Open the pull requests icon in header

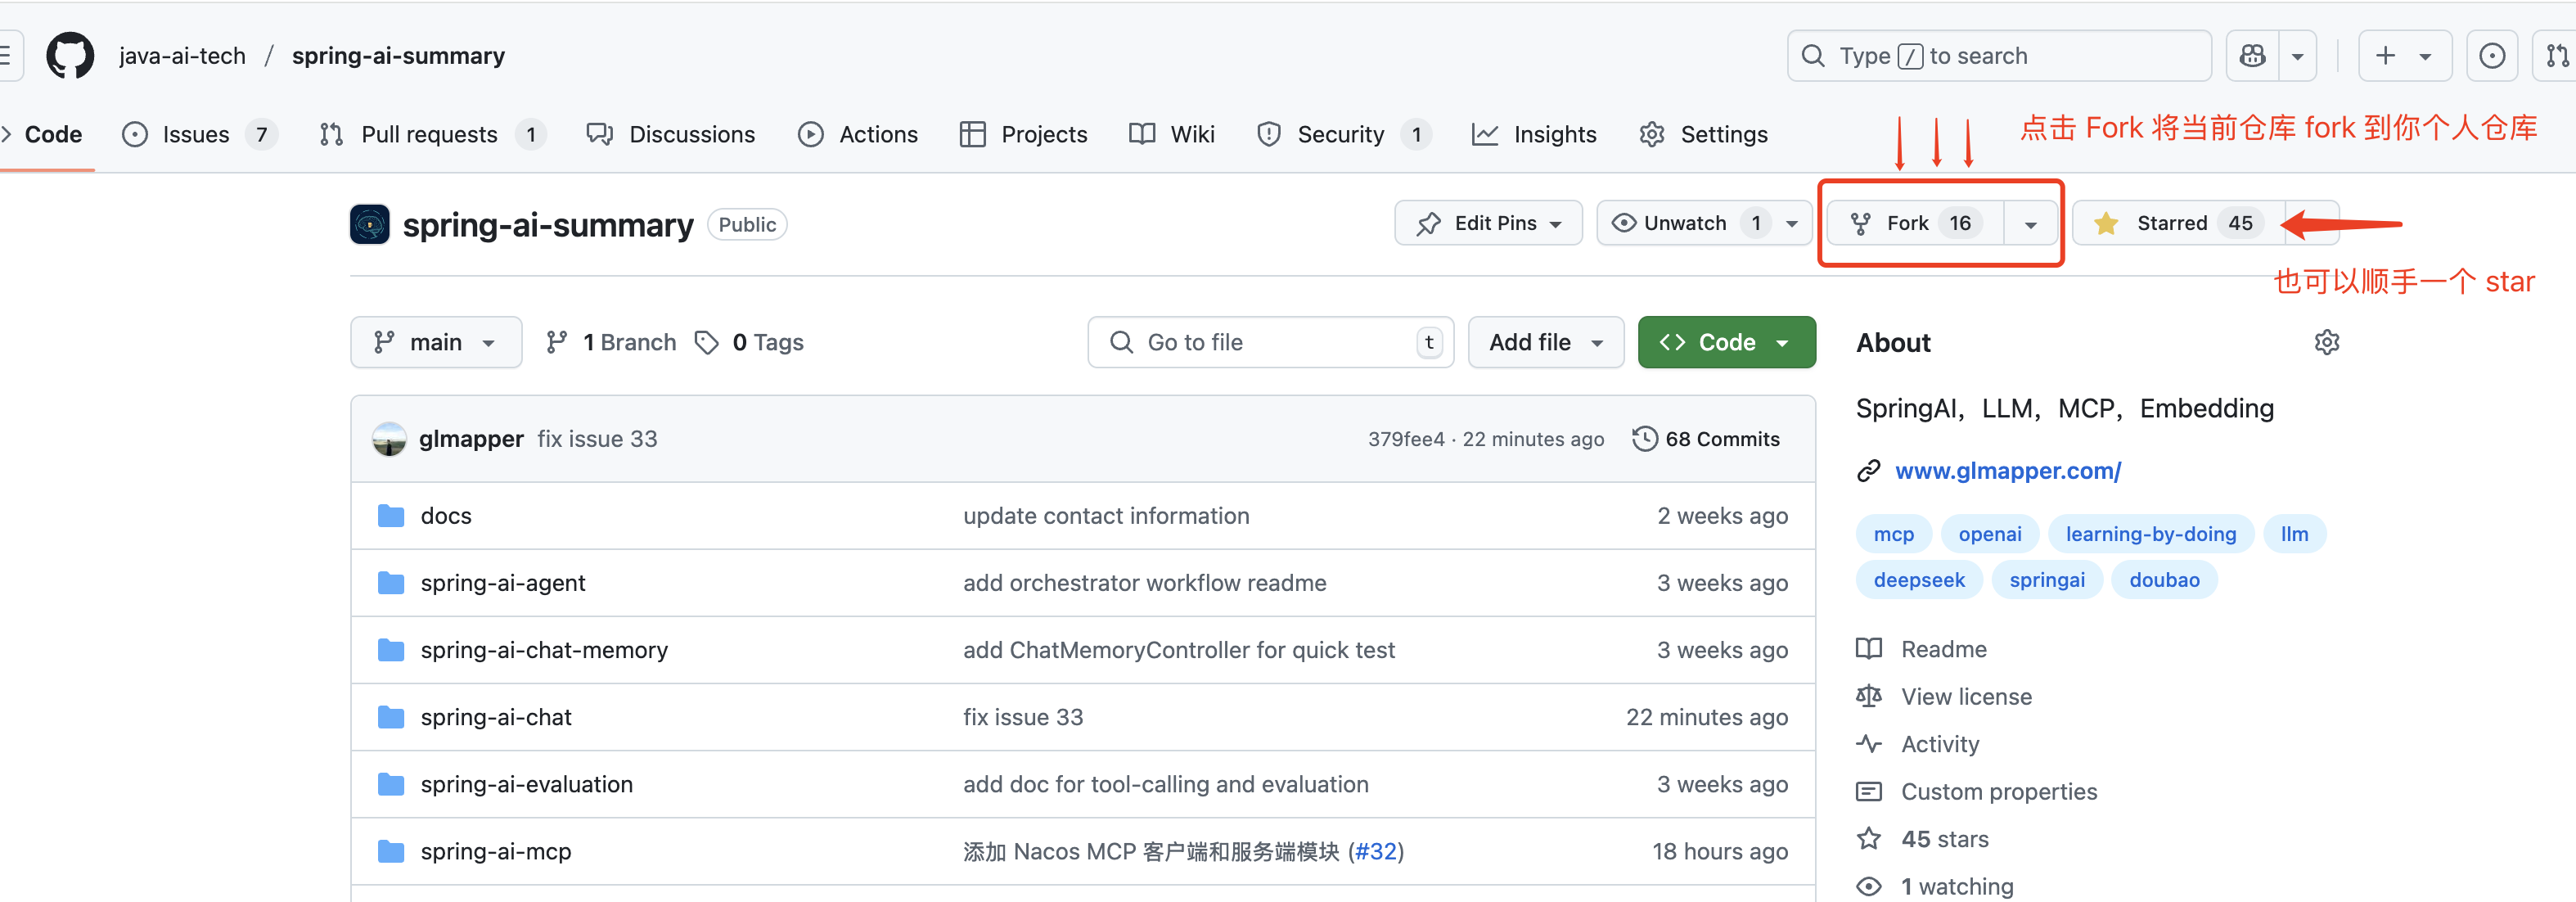[2556, 56]
